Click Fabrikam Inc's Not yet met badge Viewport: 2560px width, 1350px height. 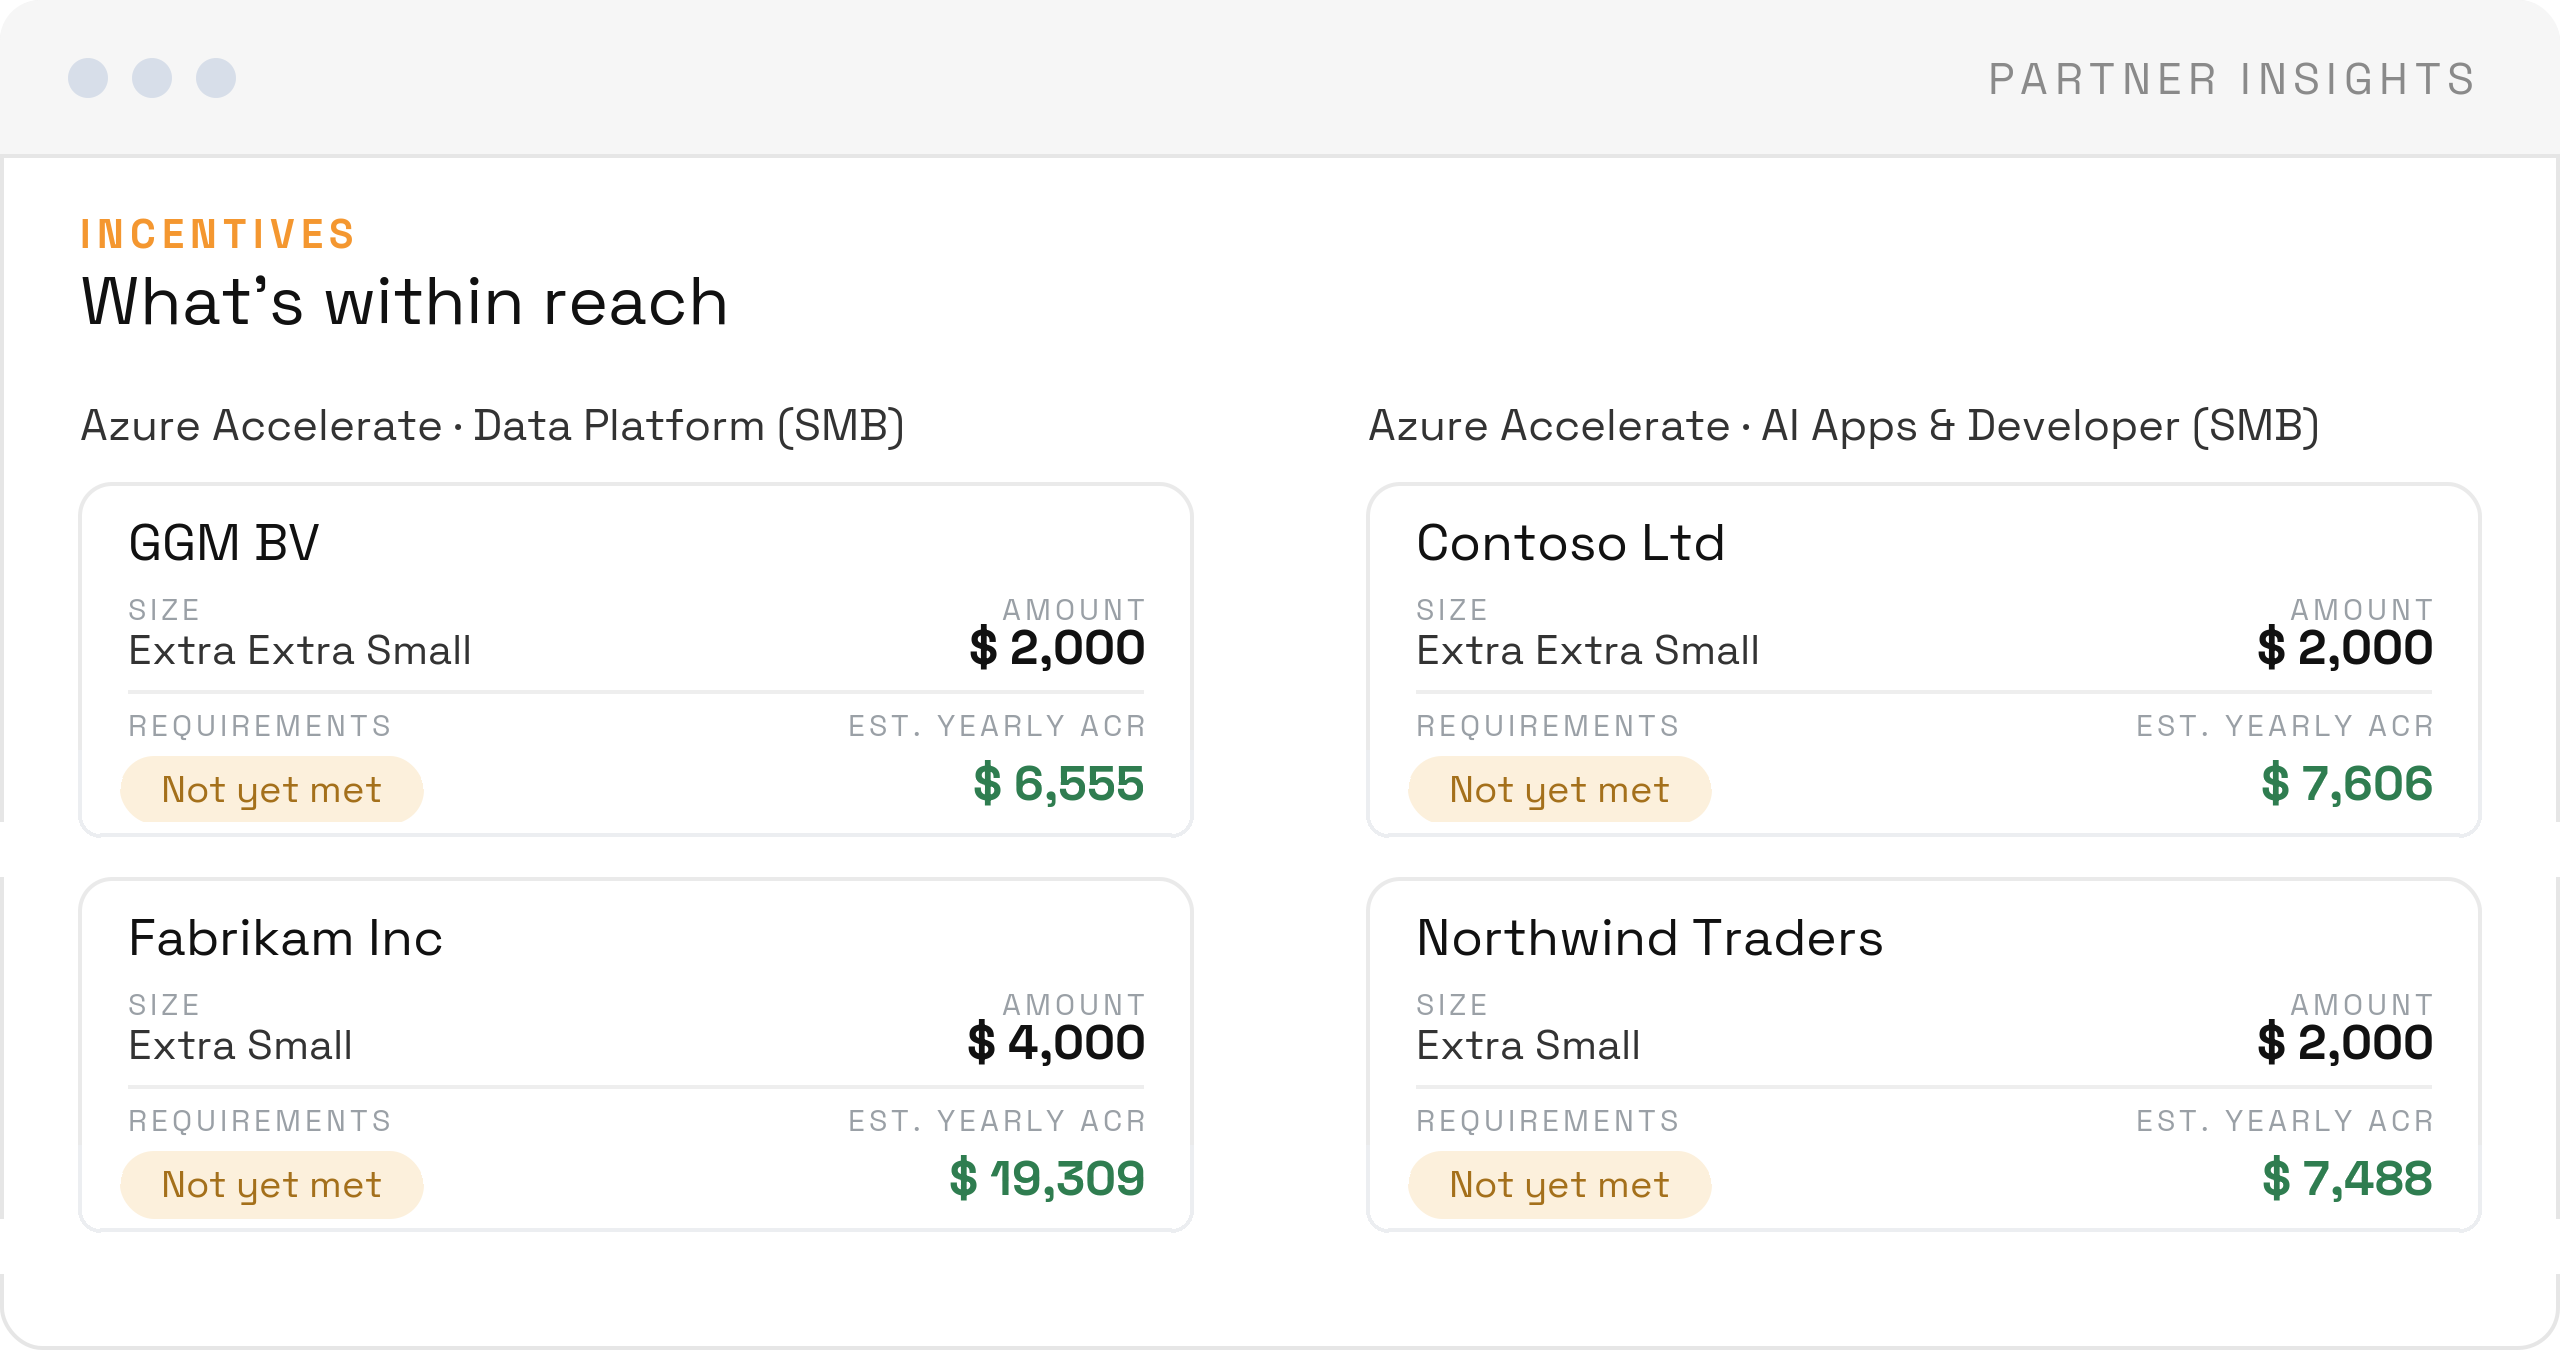pyautogui.click(x=272, y=1184)
